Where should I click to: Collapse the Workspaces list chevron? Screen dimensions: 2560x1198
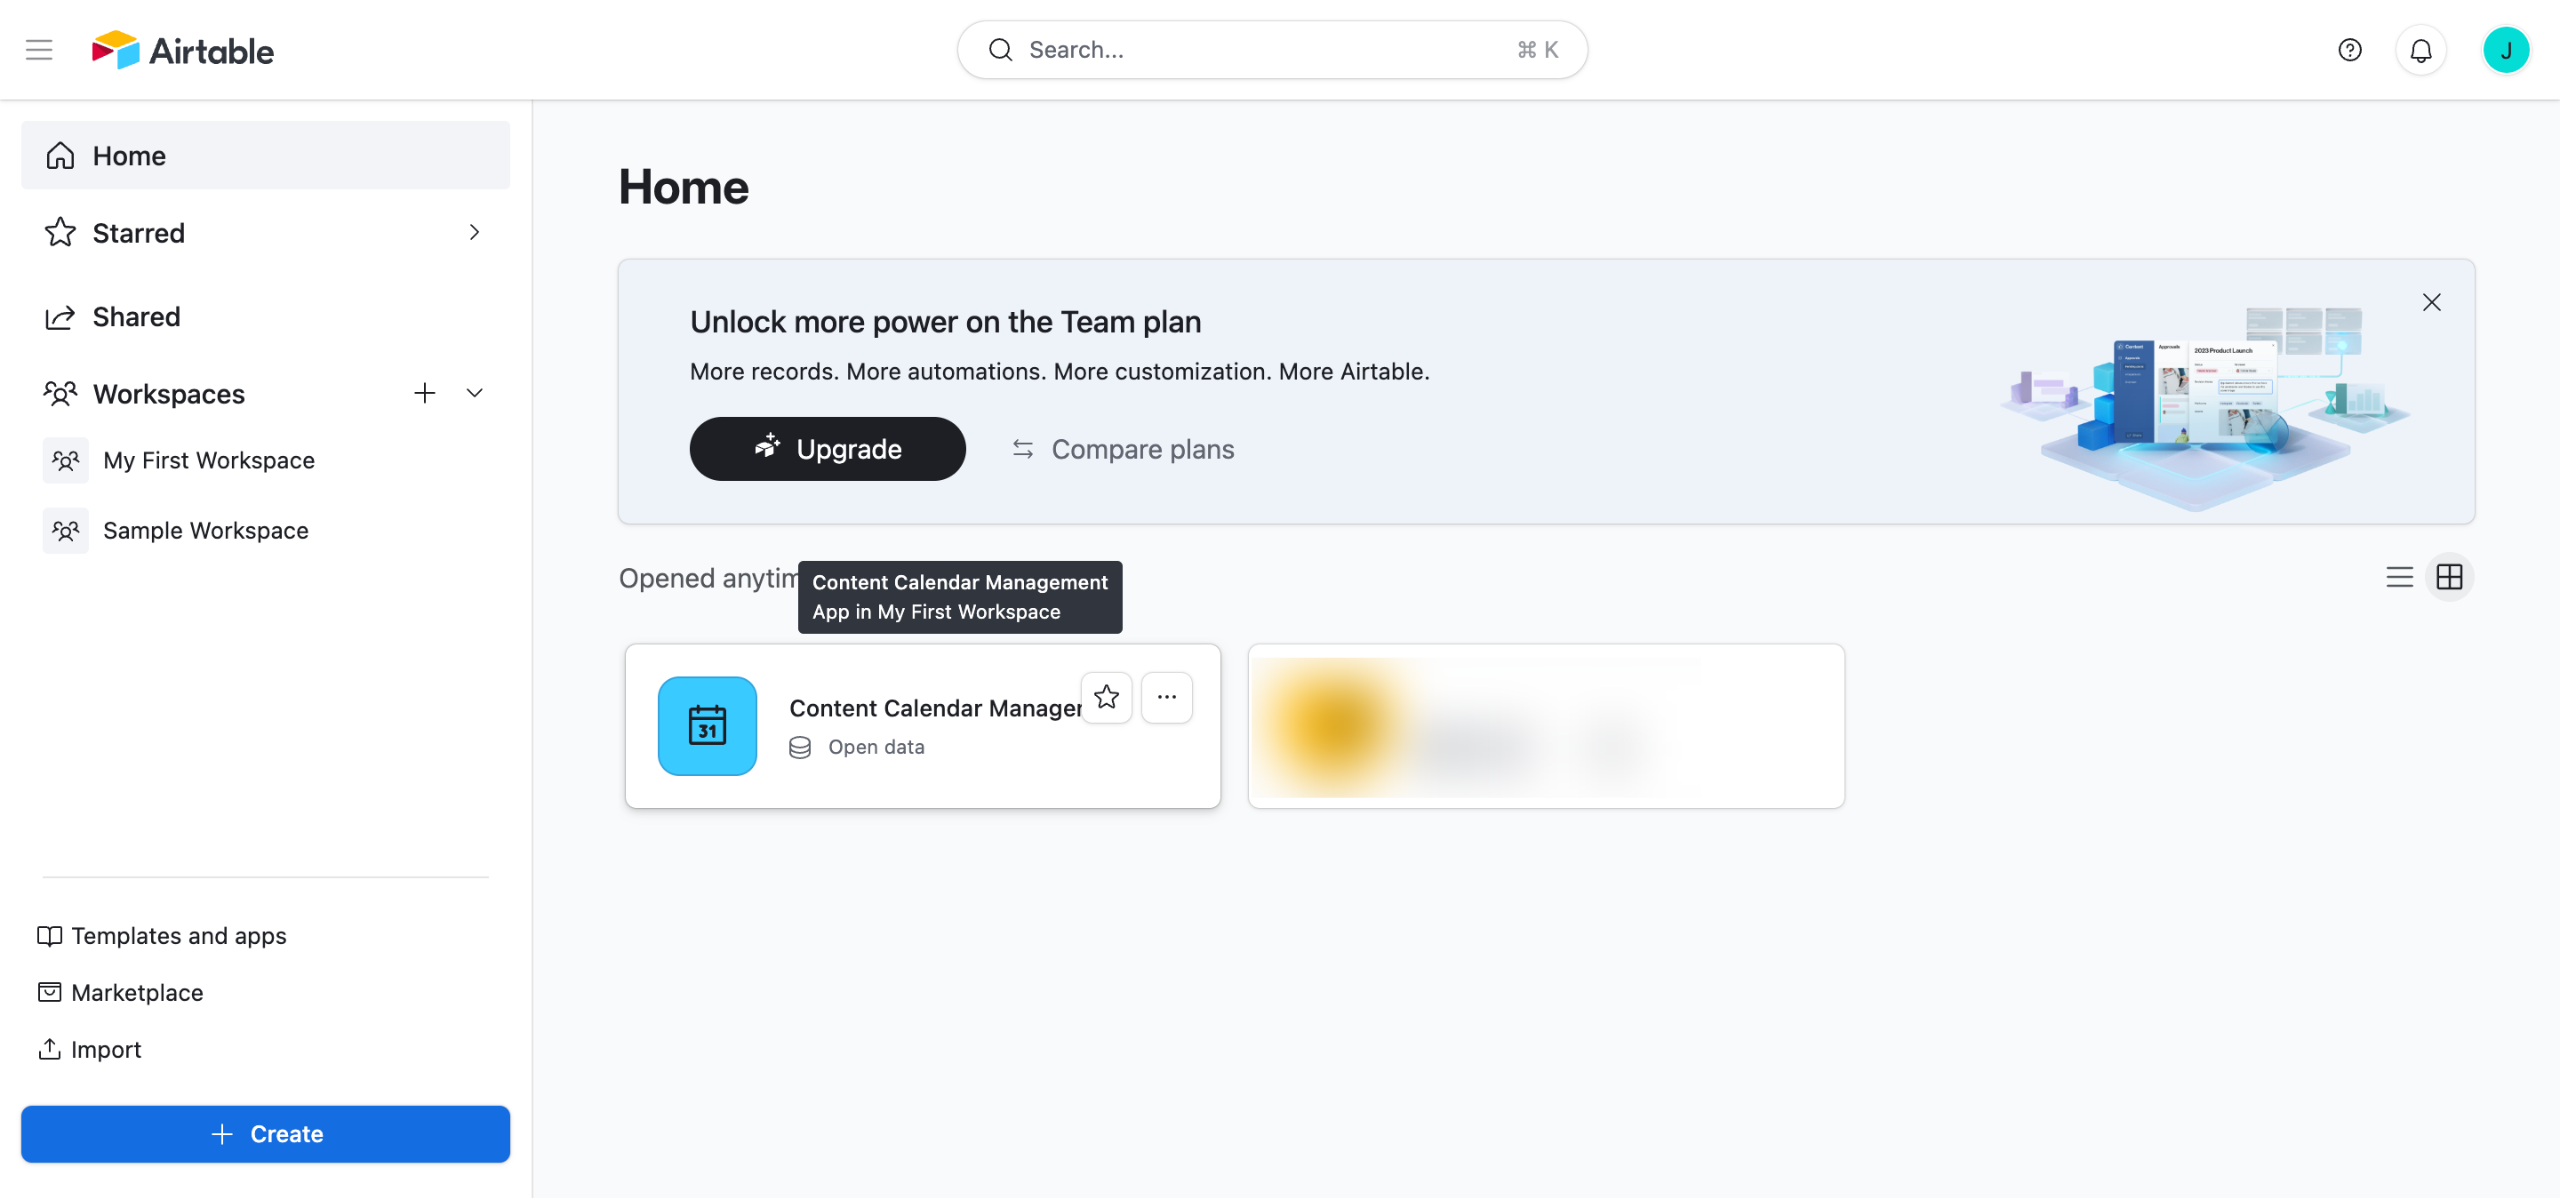point(475,393)
